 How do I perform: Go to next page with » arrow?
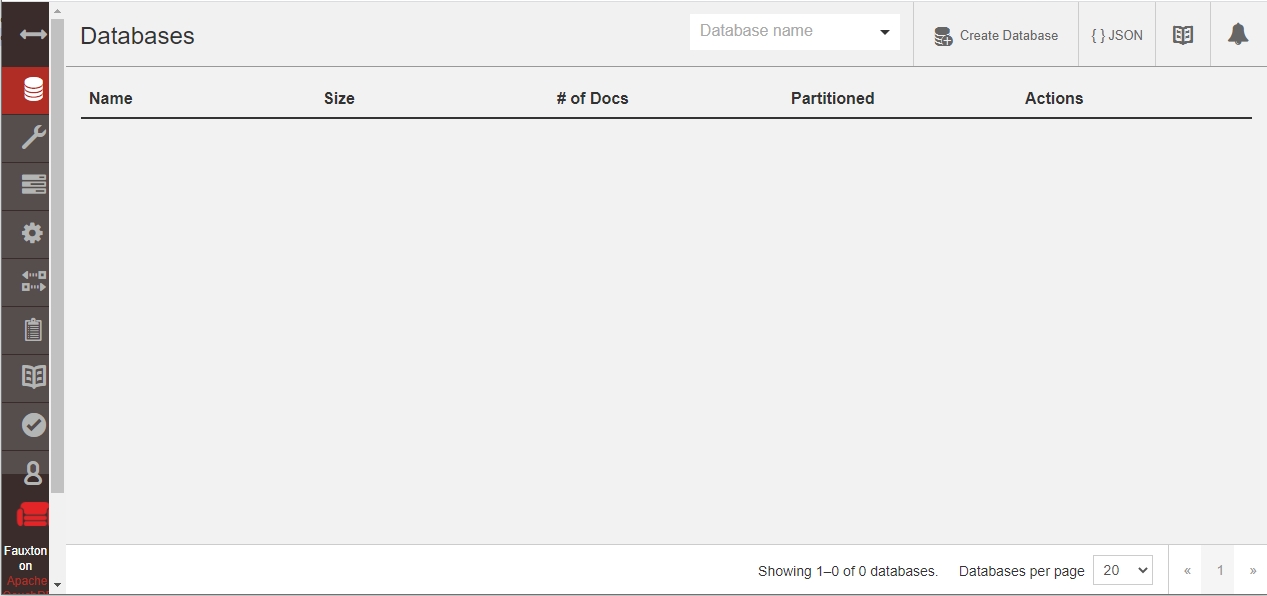tap(1252, 571)
